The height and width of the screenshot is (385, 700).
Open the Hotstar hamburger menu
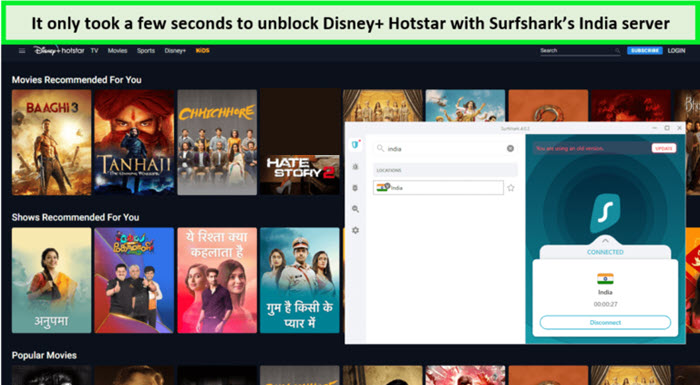[21, 50]
